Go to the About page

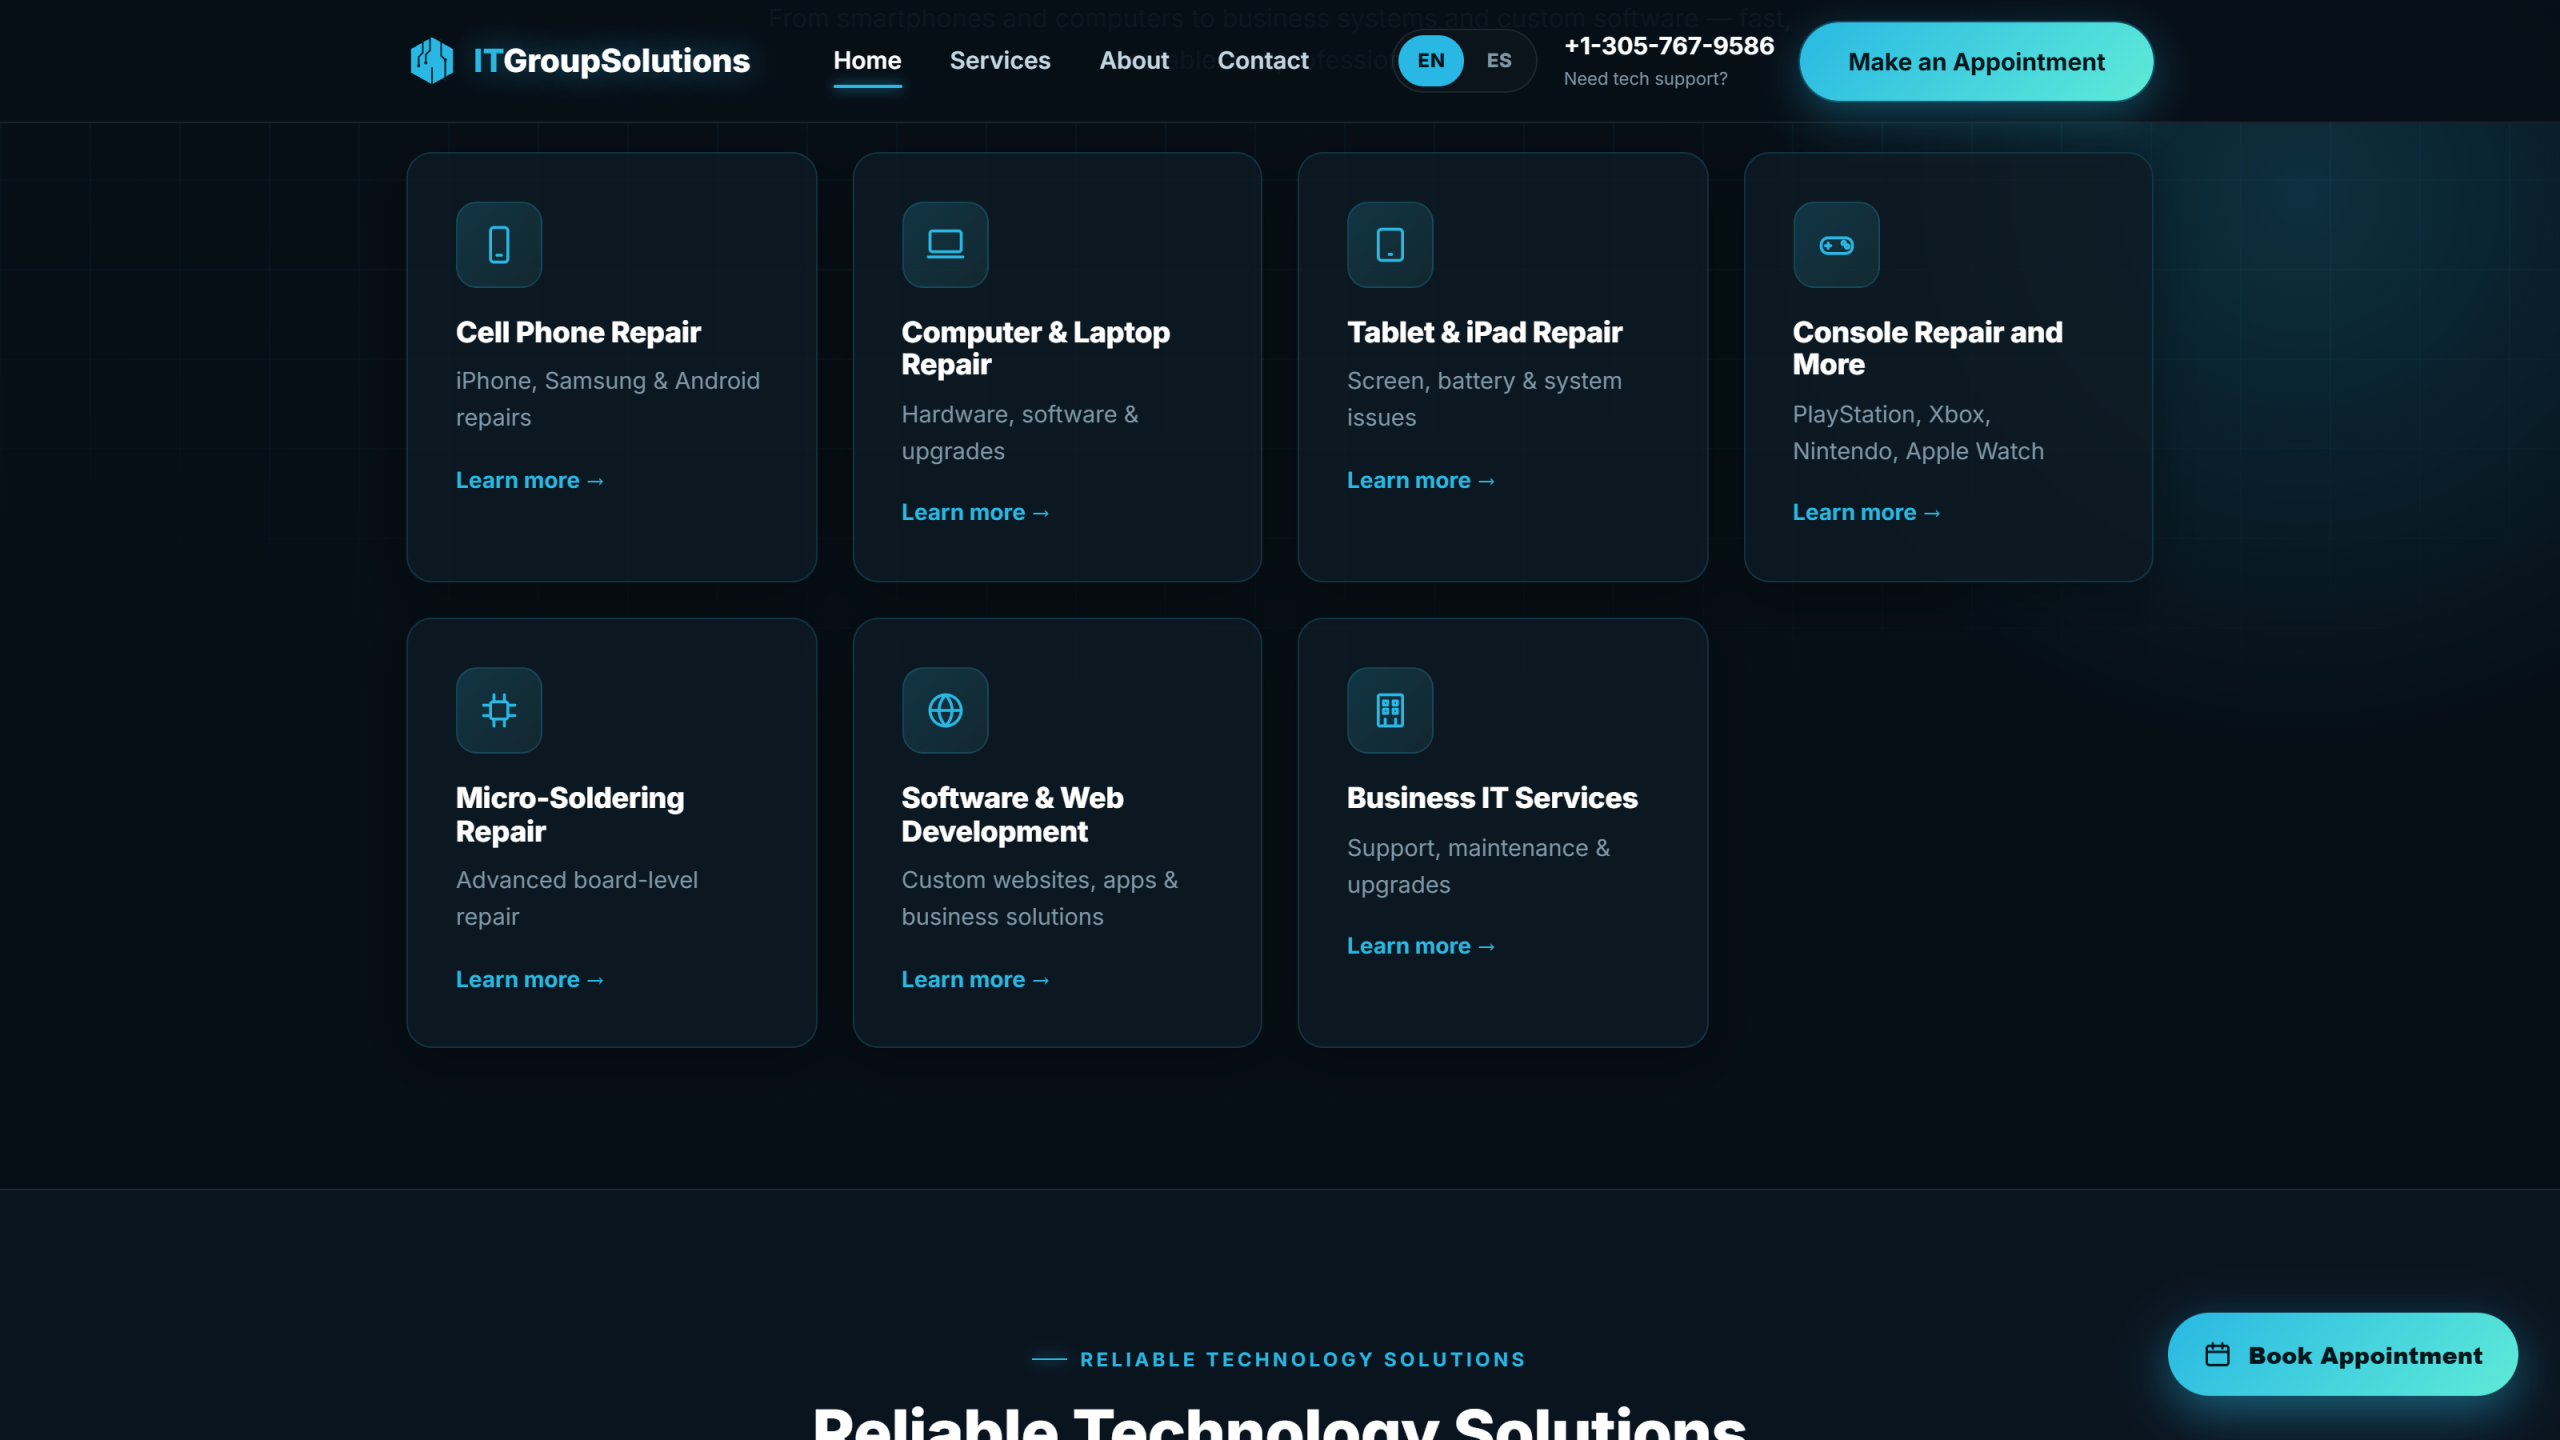point(1134,61)
